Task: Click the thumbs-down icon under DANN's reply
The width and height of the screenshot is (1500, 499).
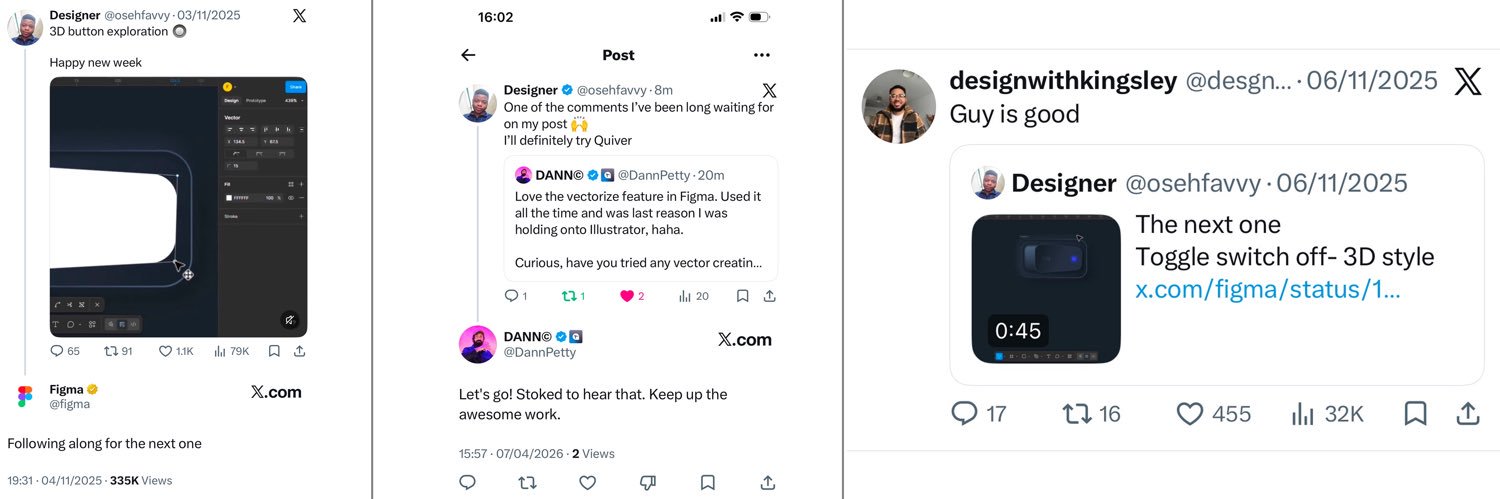Action: coord(647,482)
